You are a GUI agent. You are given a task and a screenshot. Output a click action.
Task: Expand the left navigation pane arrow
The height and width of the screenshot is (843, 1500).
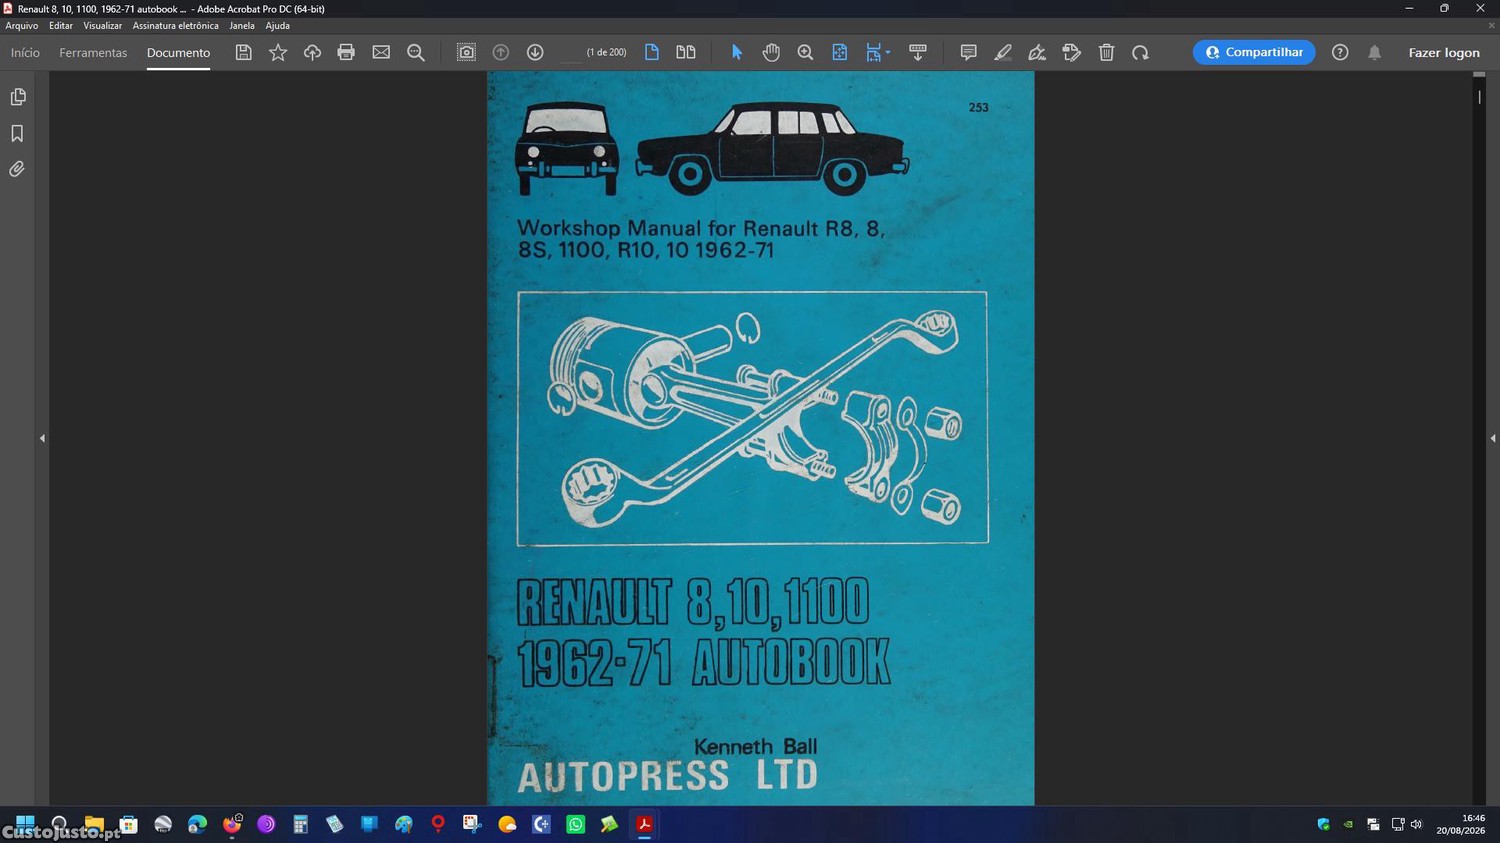(42, 438)
